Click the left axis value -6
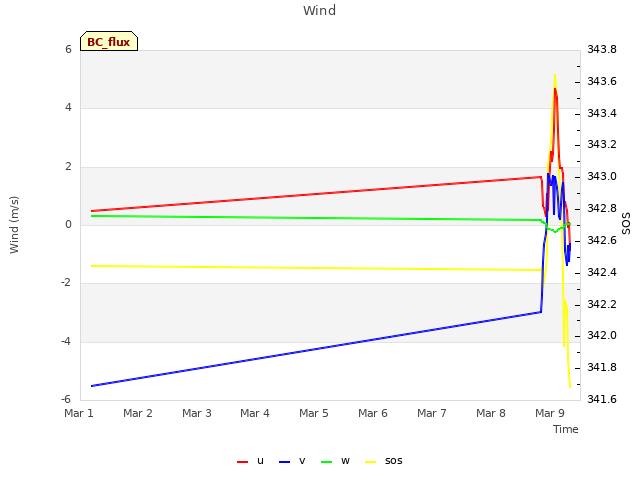This screenshot has width=640, height=480. (x=66, y=399)
